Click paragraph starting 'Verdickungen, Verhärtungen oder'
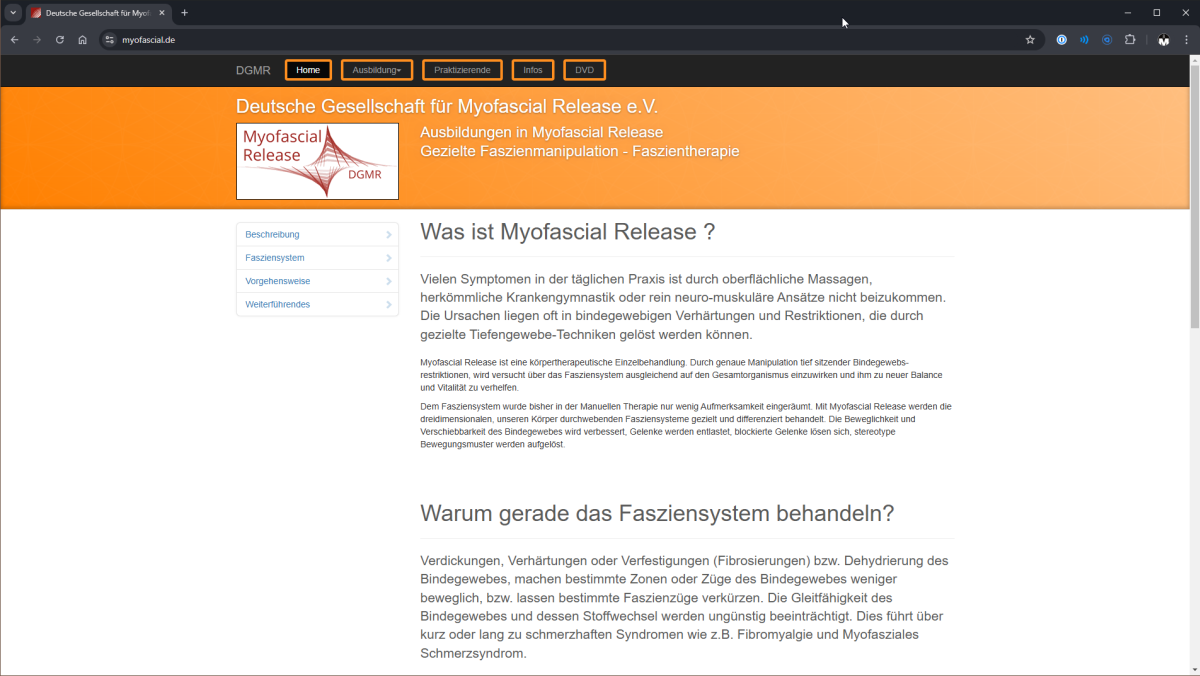The height and width of the screenshot is (676, 1200). (685, 607)
